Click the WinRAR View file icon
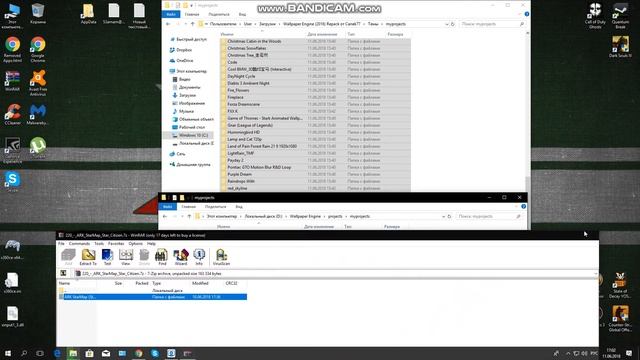 pos(126,257)
